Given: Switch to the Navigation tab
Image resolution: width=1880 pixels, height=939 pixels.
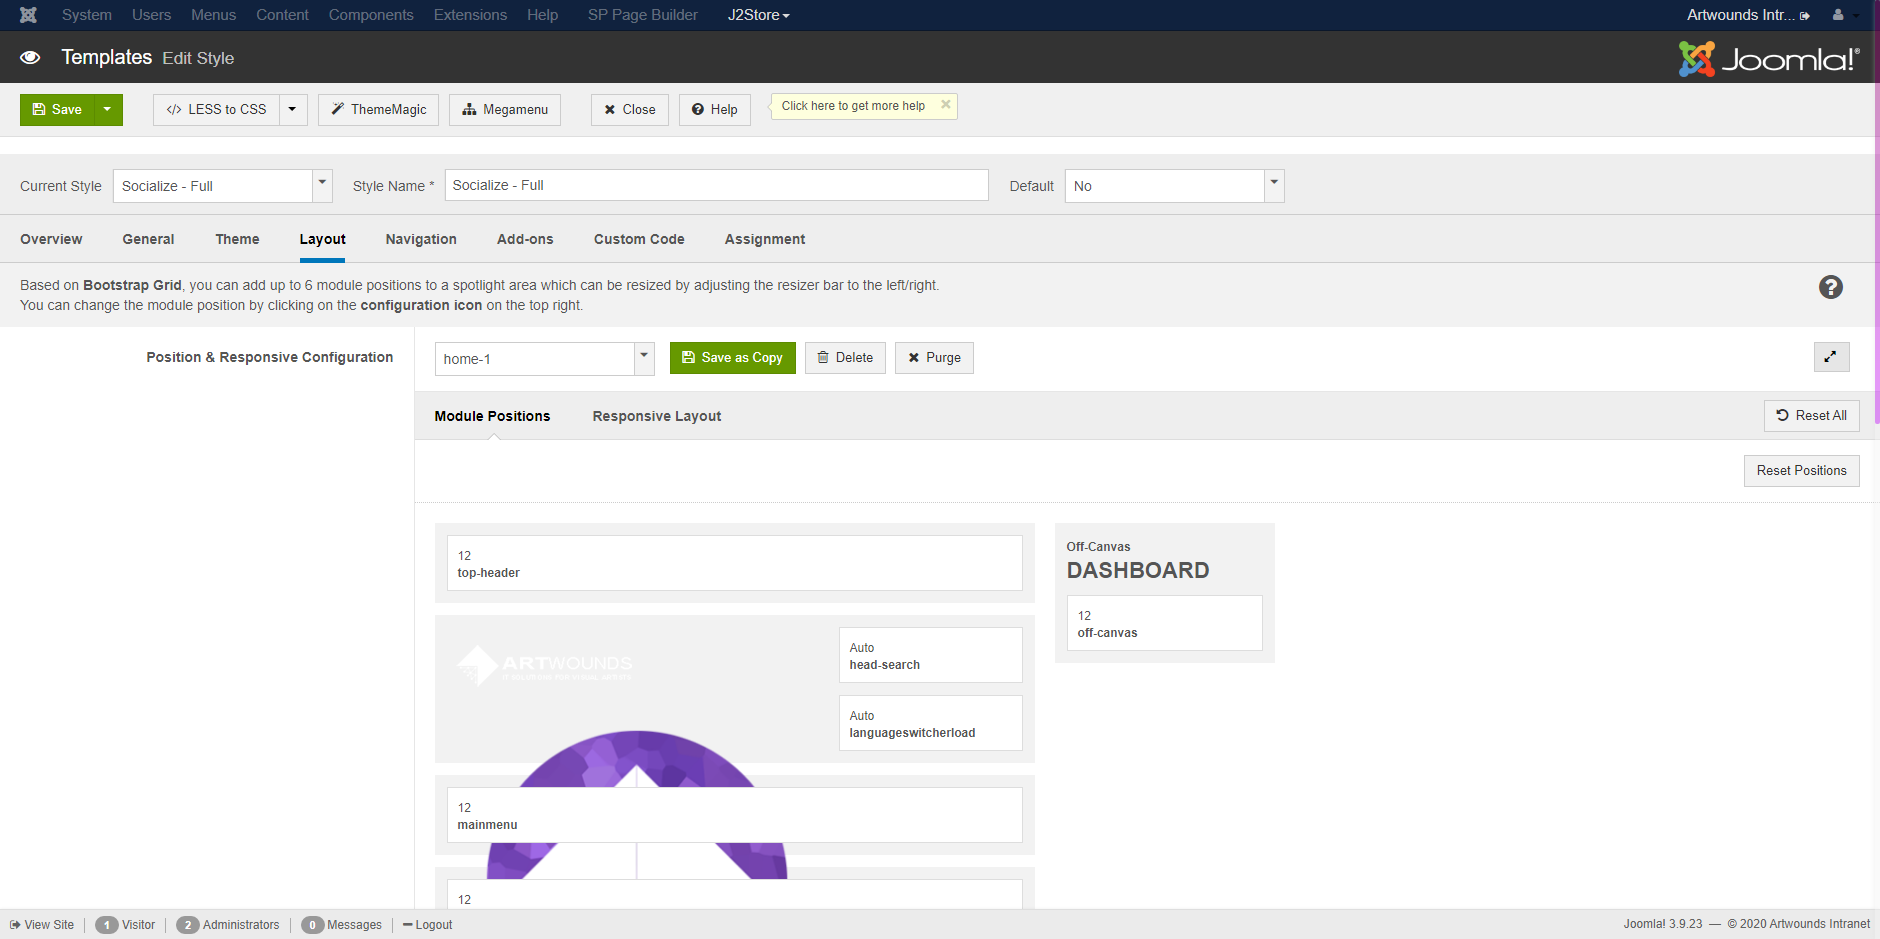Looking at the screenshot, I should [421, 240].
